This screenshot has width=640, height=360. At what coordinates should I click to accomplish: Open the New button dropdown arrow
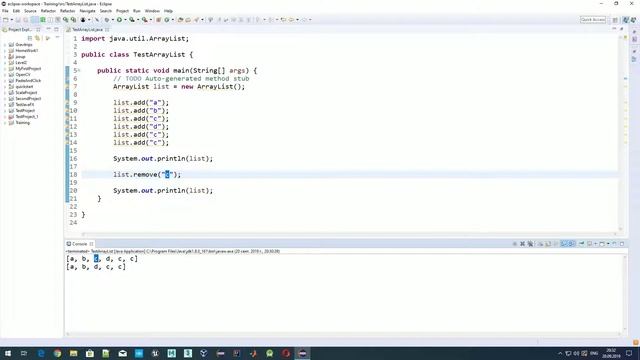click(x=12, y=20)
